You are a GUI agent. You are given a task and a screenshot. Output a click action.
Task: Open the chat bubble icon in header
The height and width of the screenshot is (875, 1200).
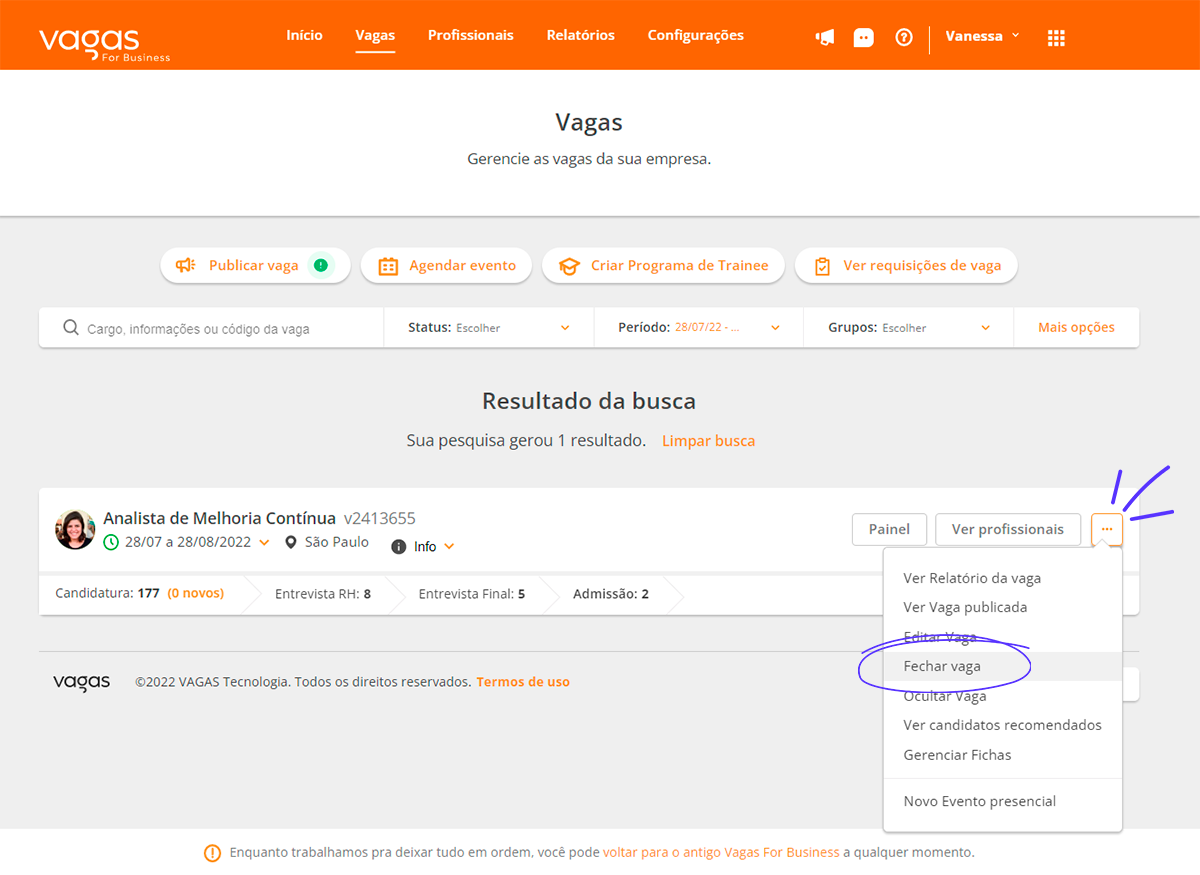863,37
